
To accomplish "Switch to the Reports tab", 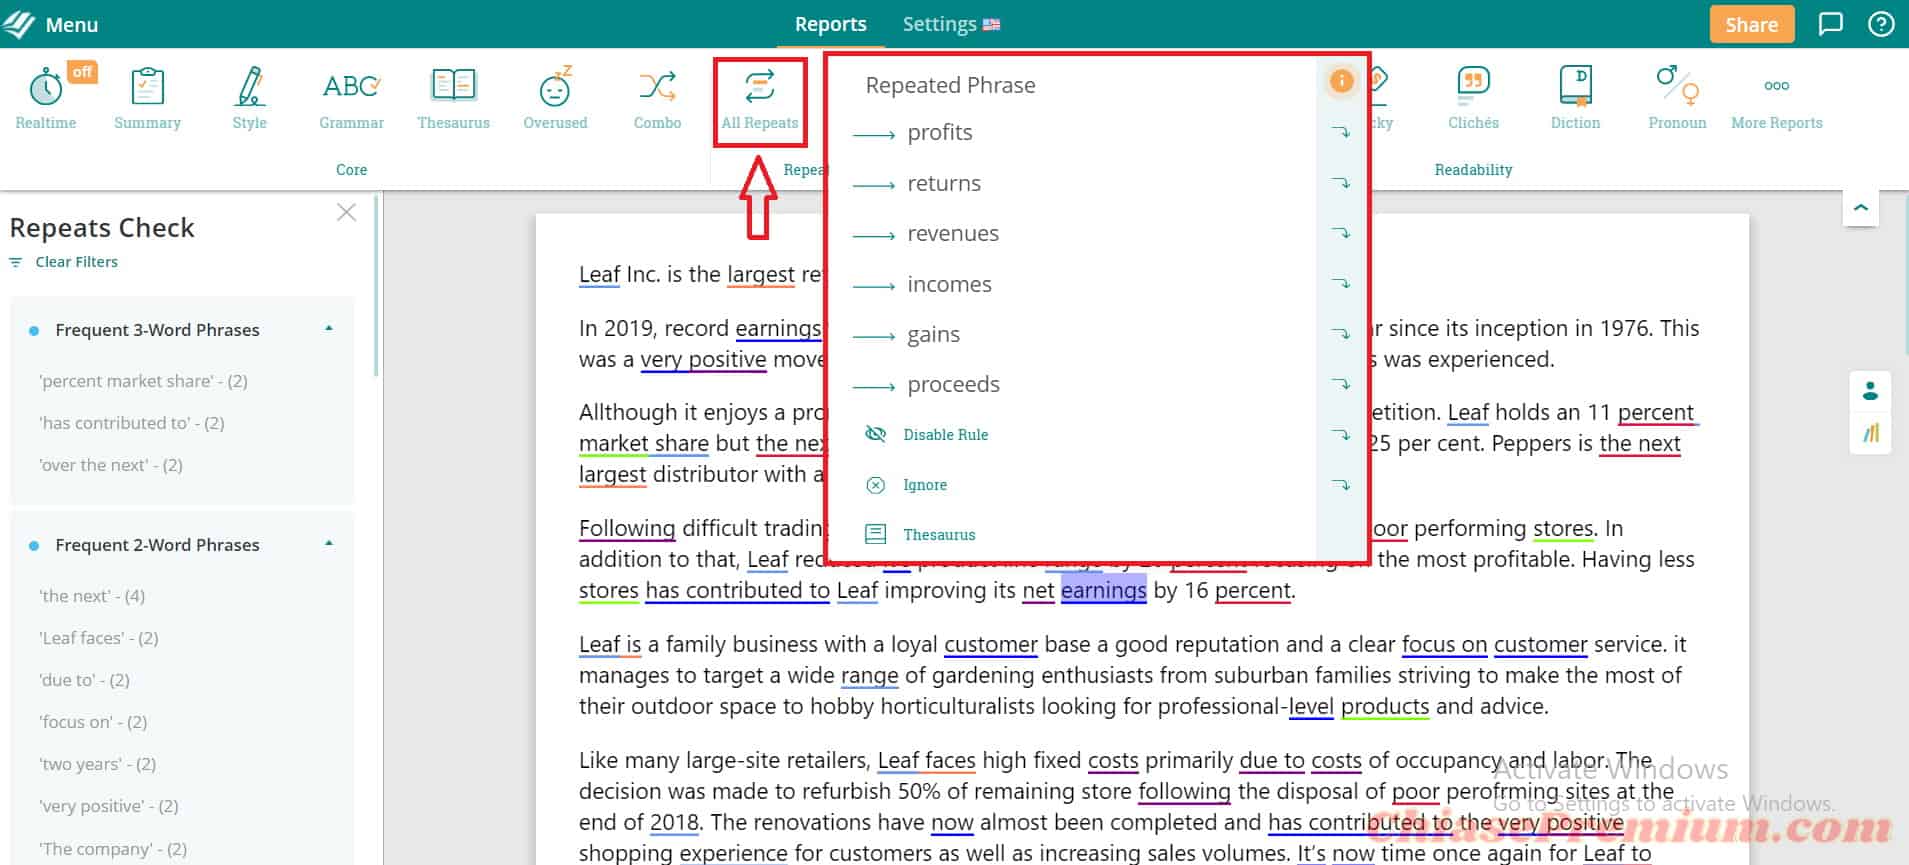I will (830, 24).
